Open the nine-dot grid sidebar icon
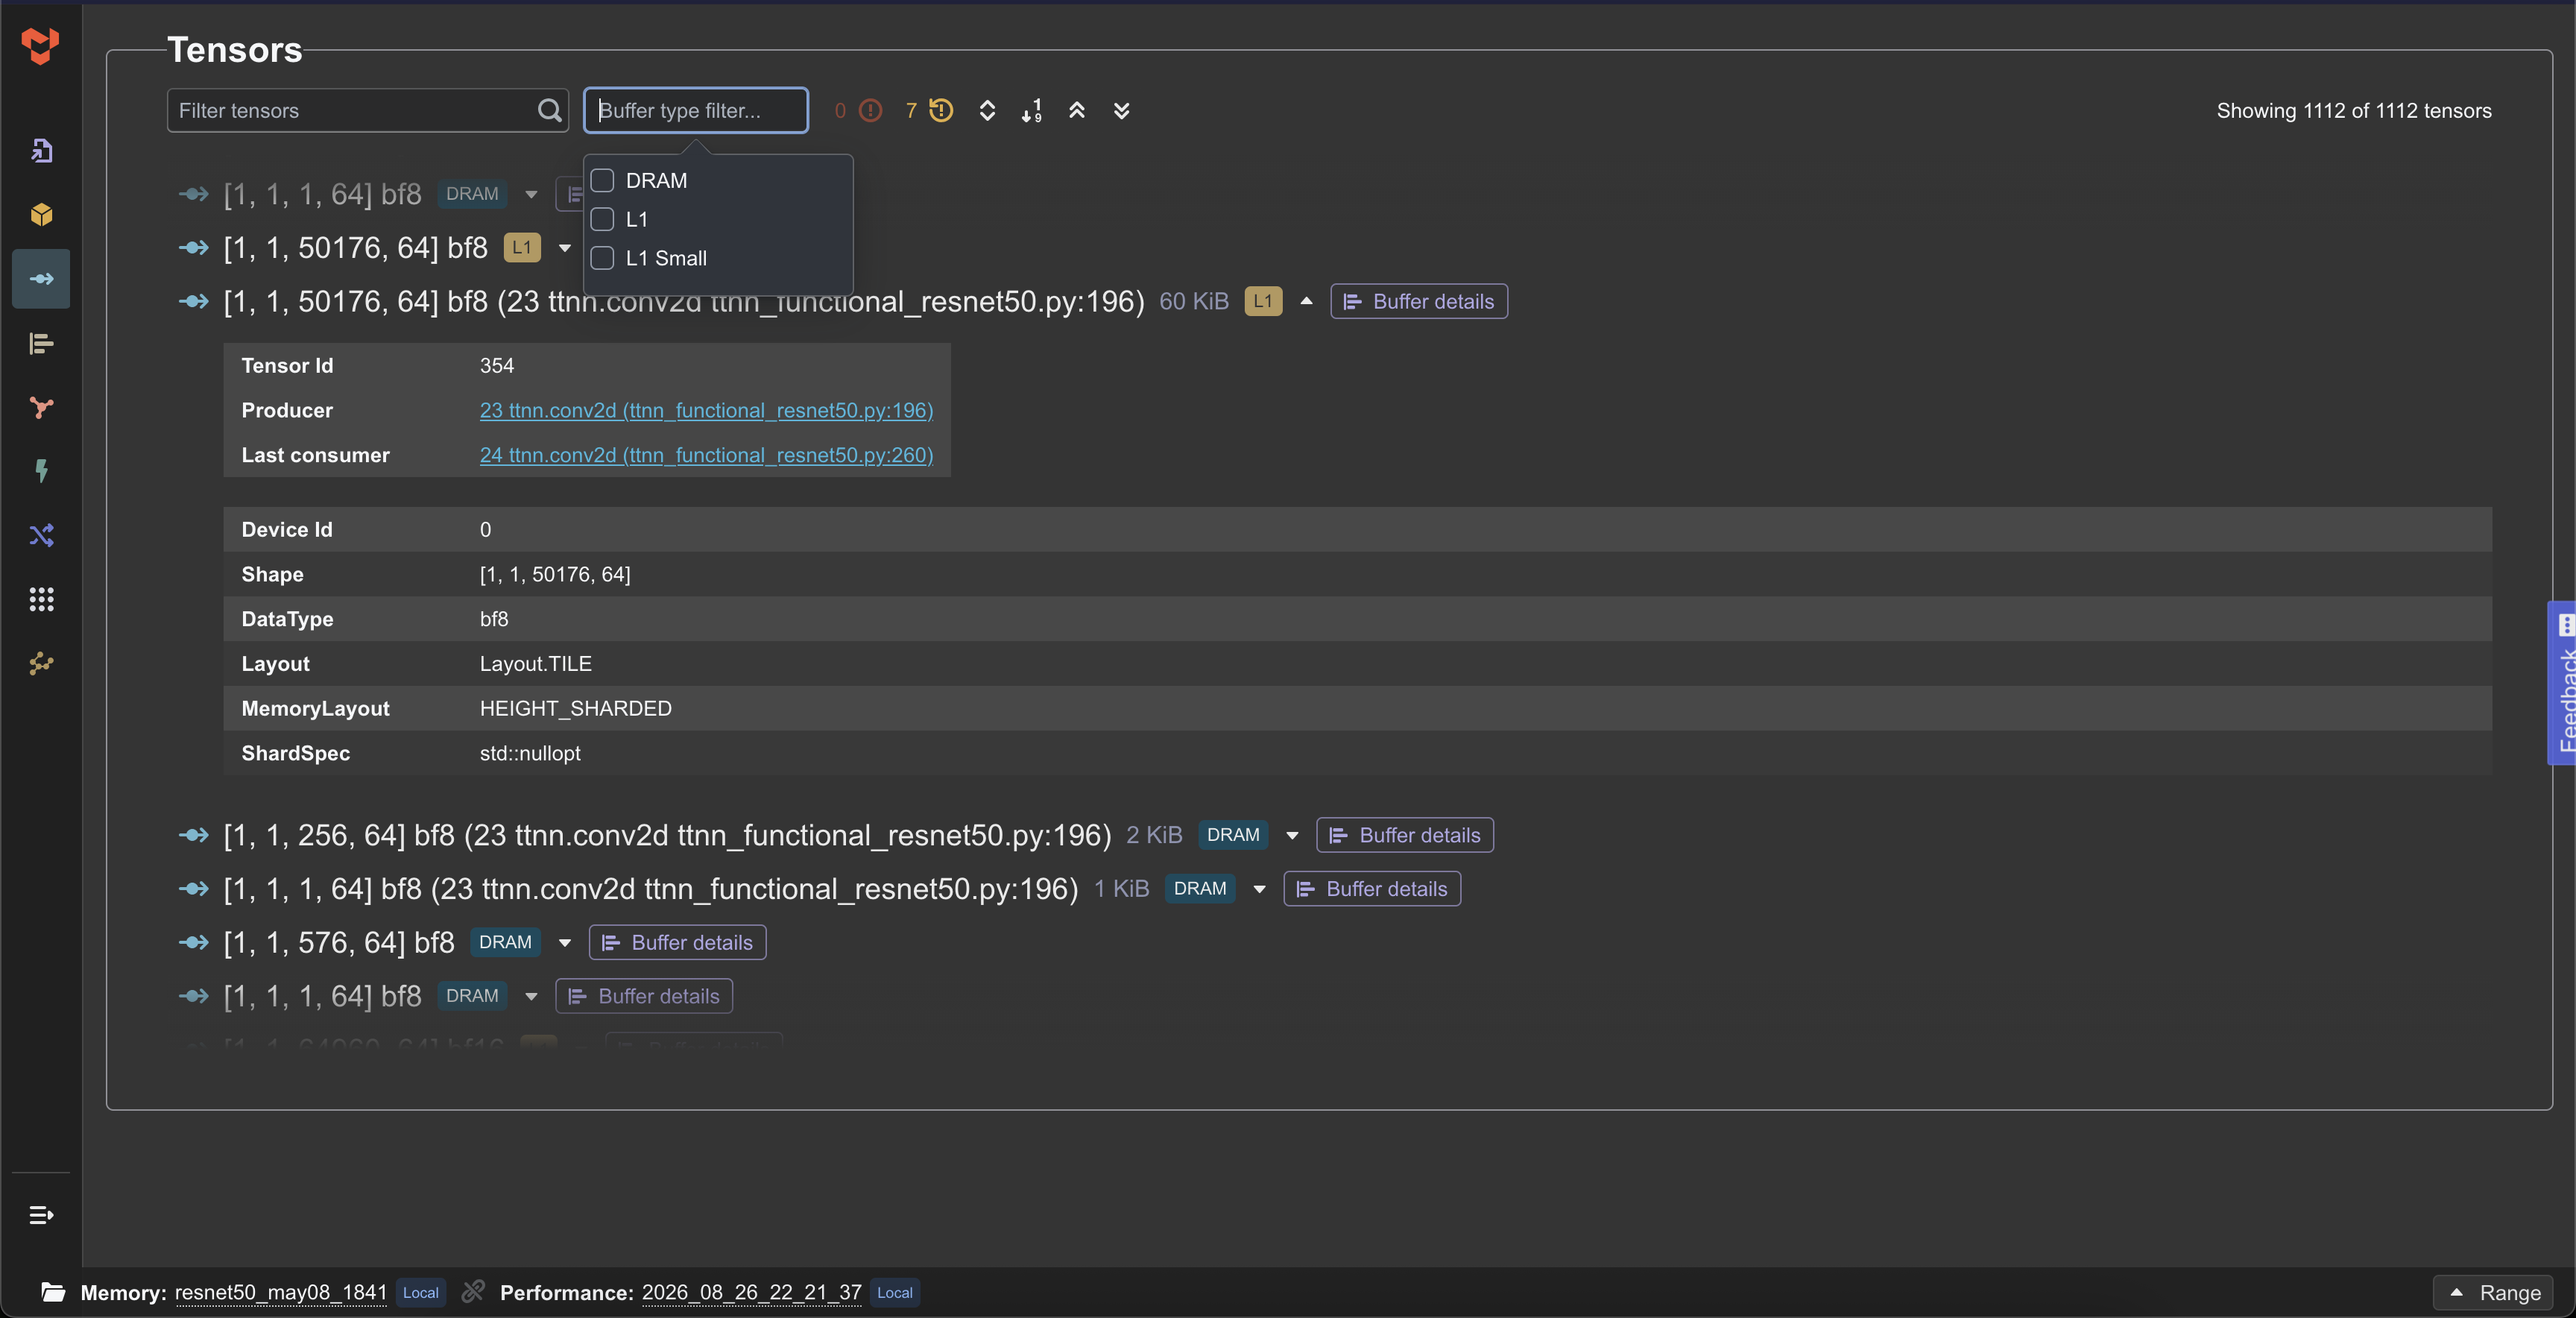The image size is (2576, 1318). (x=41, y=600)
